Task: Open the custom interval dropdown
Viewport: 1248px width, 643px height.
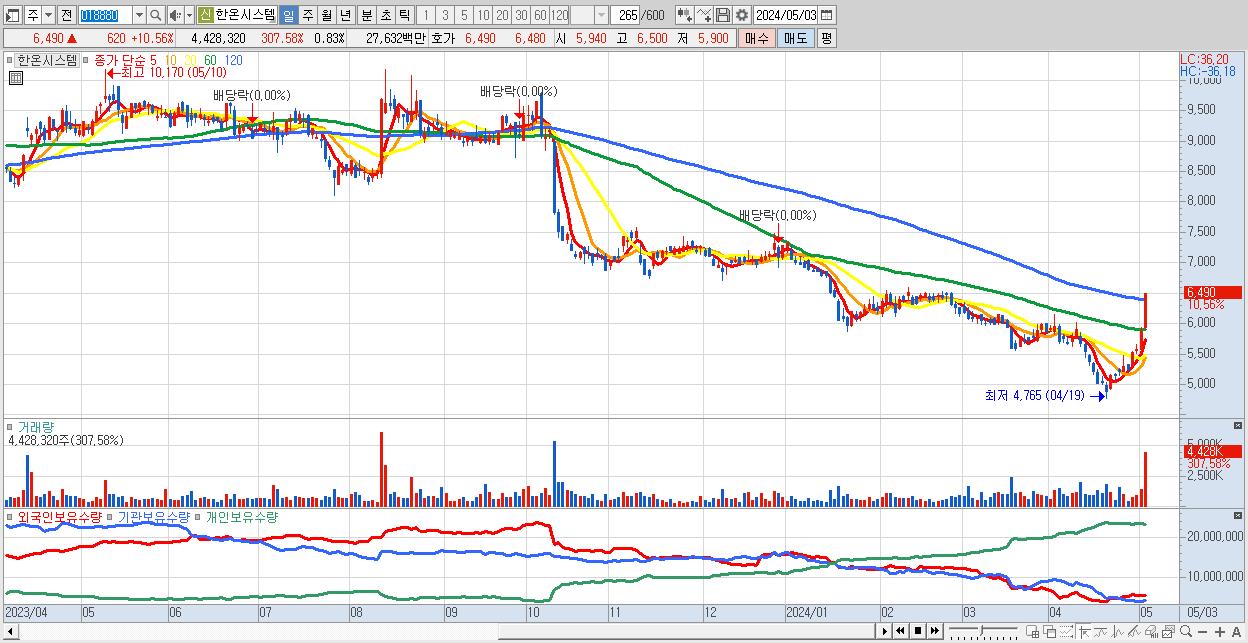Action: [601, 15]
